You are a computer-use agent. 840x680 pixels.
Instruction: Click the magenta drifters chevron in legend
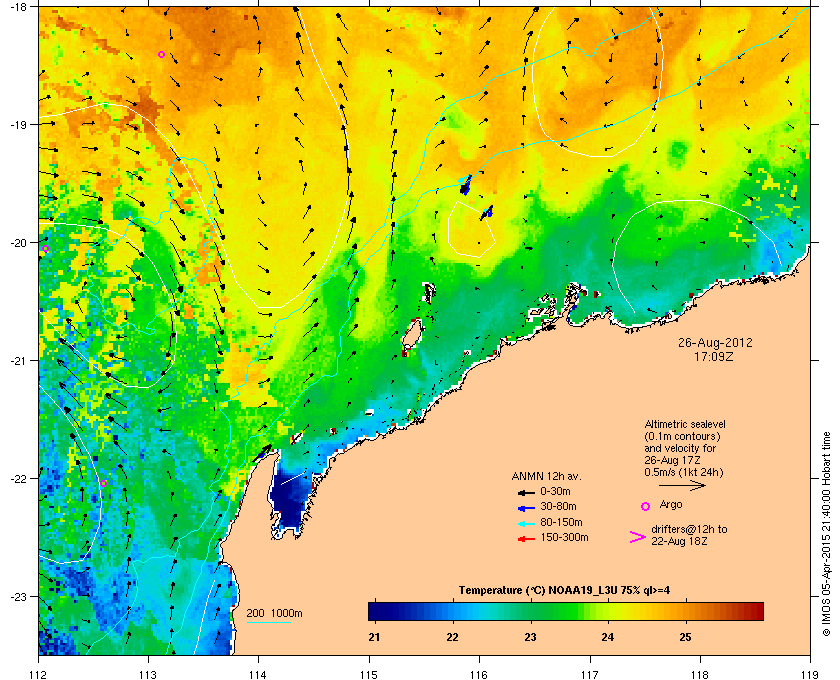[638, 537]
